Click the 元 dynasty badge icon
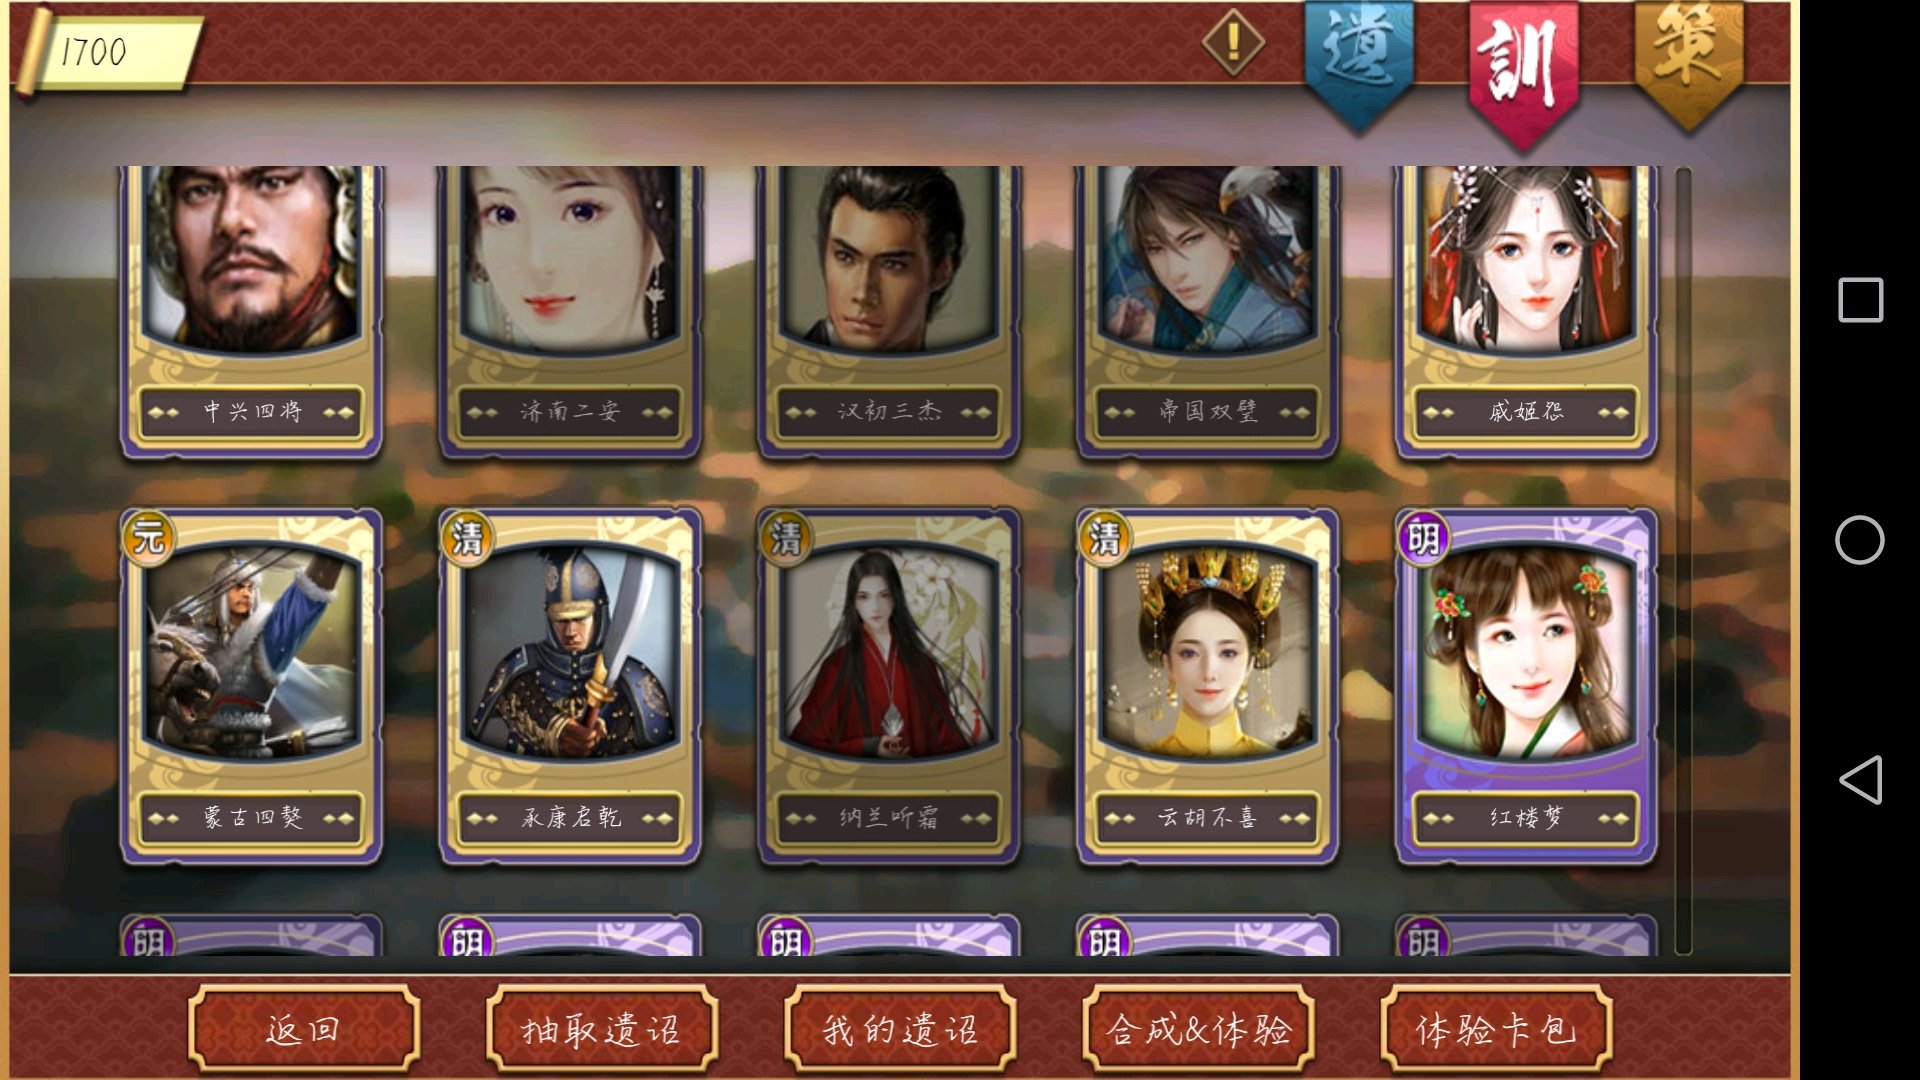 (149, 538)
